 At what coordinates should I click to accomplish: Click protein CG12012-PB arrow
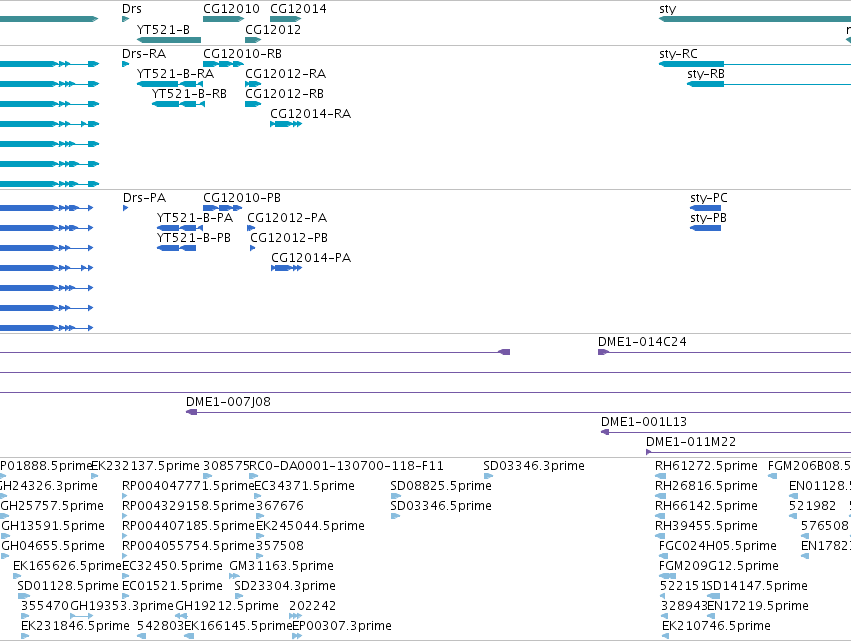click(x=252, y=248)
